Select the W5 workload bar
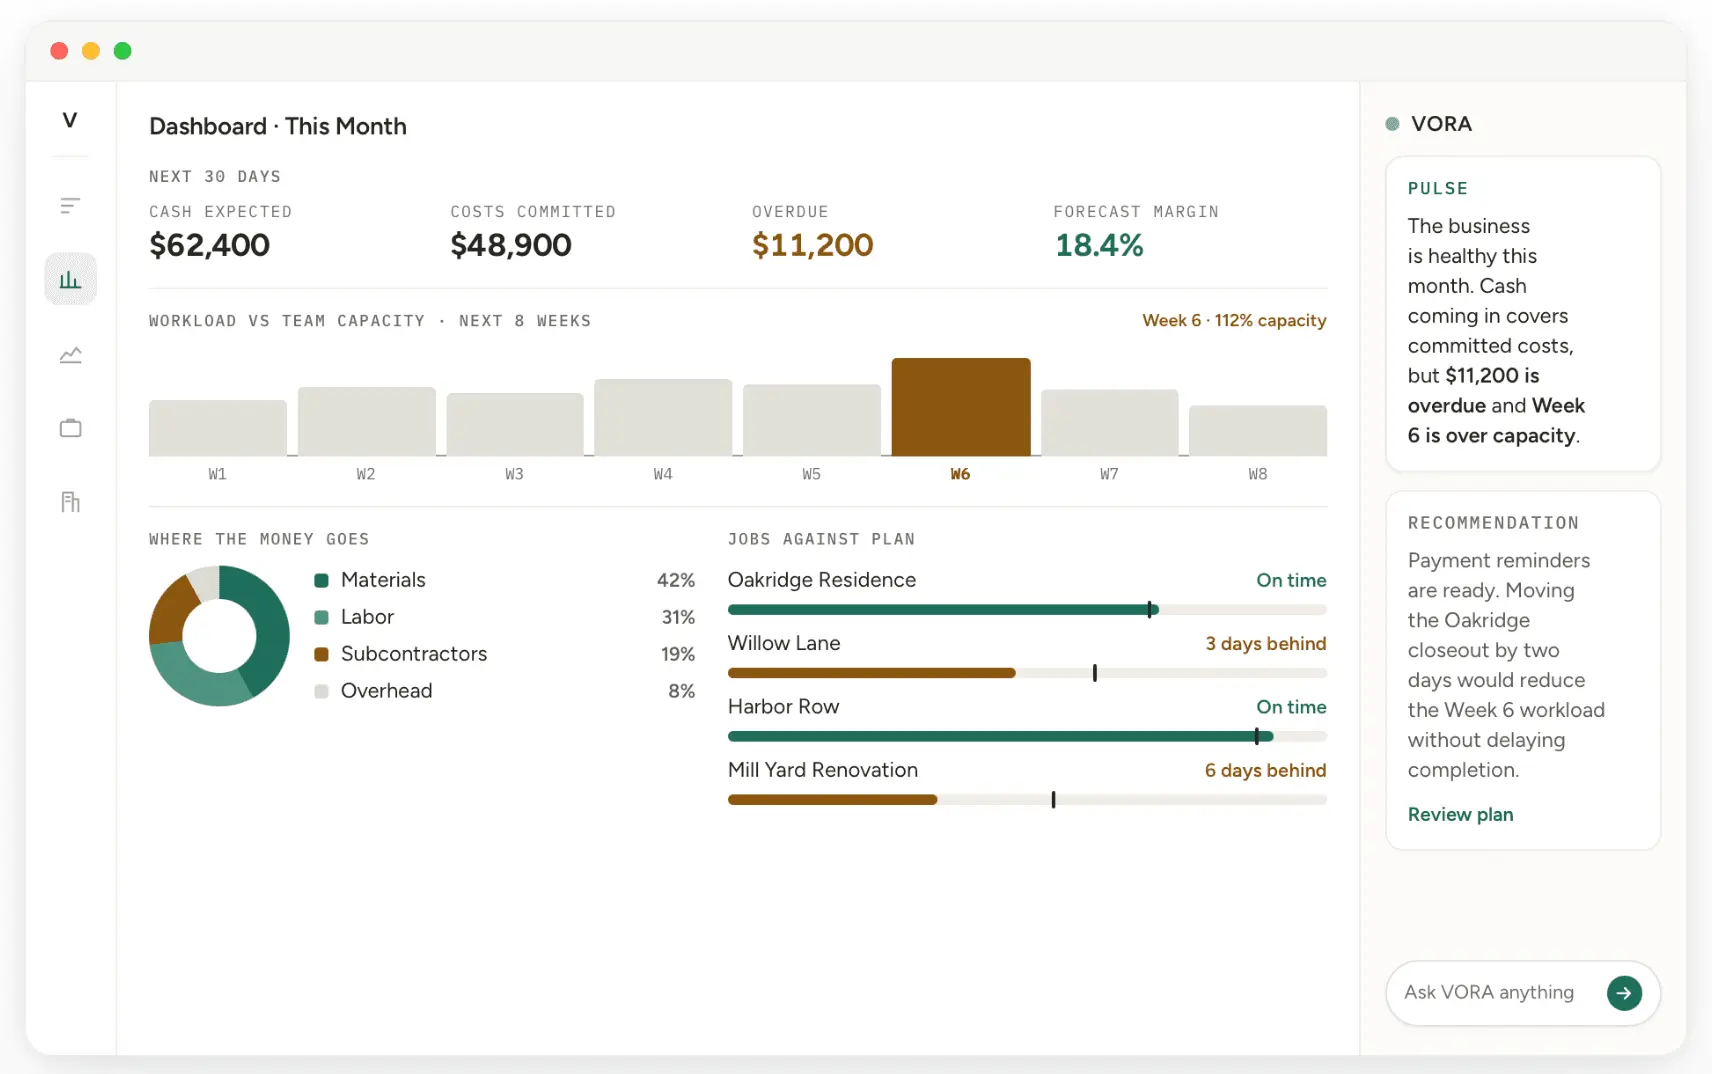1712x1074 pixels. pyautogui.click(x=812, y=420)
